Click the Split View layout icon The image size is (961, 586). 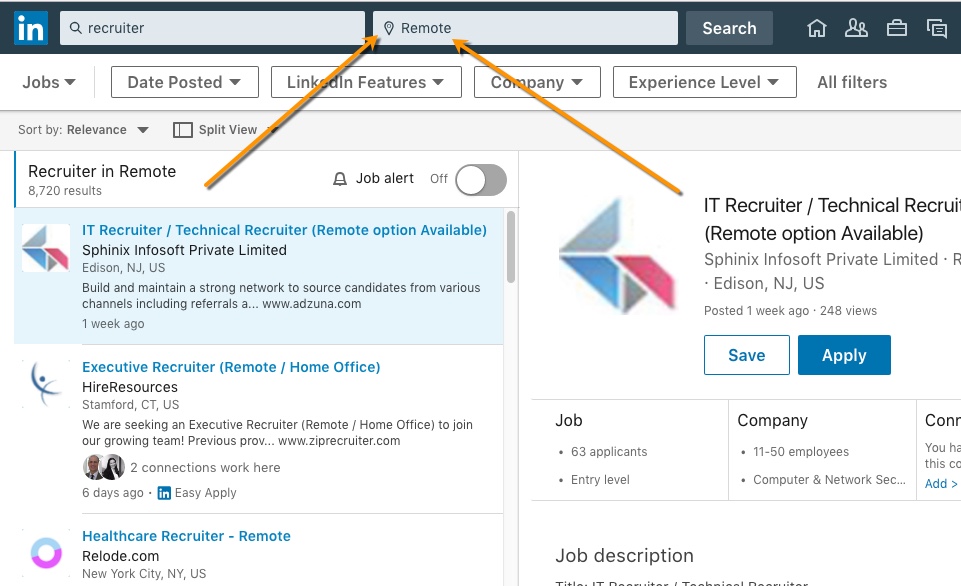[x=182, y=130]
